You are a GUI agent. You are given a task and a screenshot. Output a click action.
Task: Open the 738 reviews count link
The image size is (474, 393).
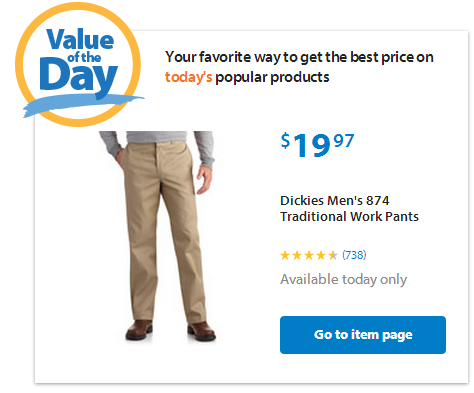point(354,255)
